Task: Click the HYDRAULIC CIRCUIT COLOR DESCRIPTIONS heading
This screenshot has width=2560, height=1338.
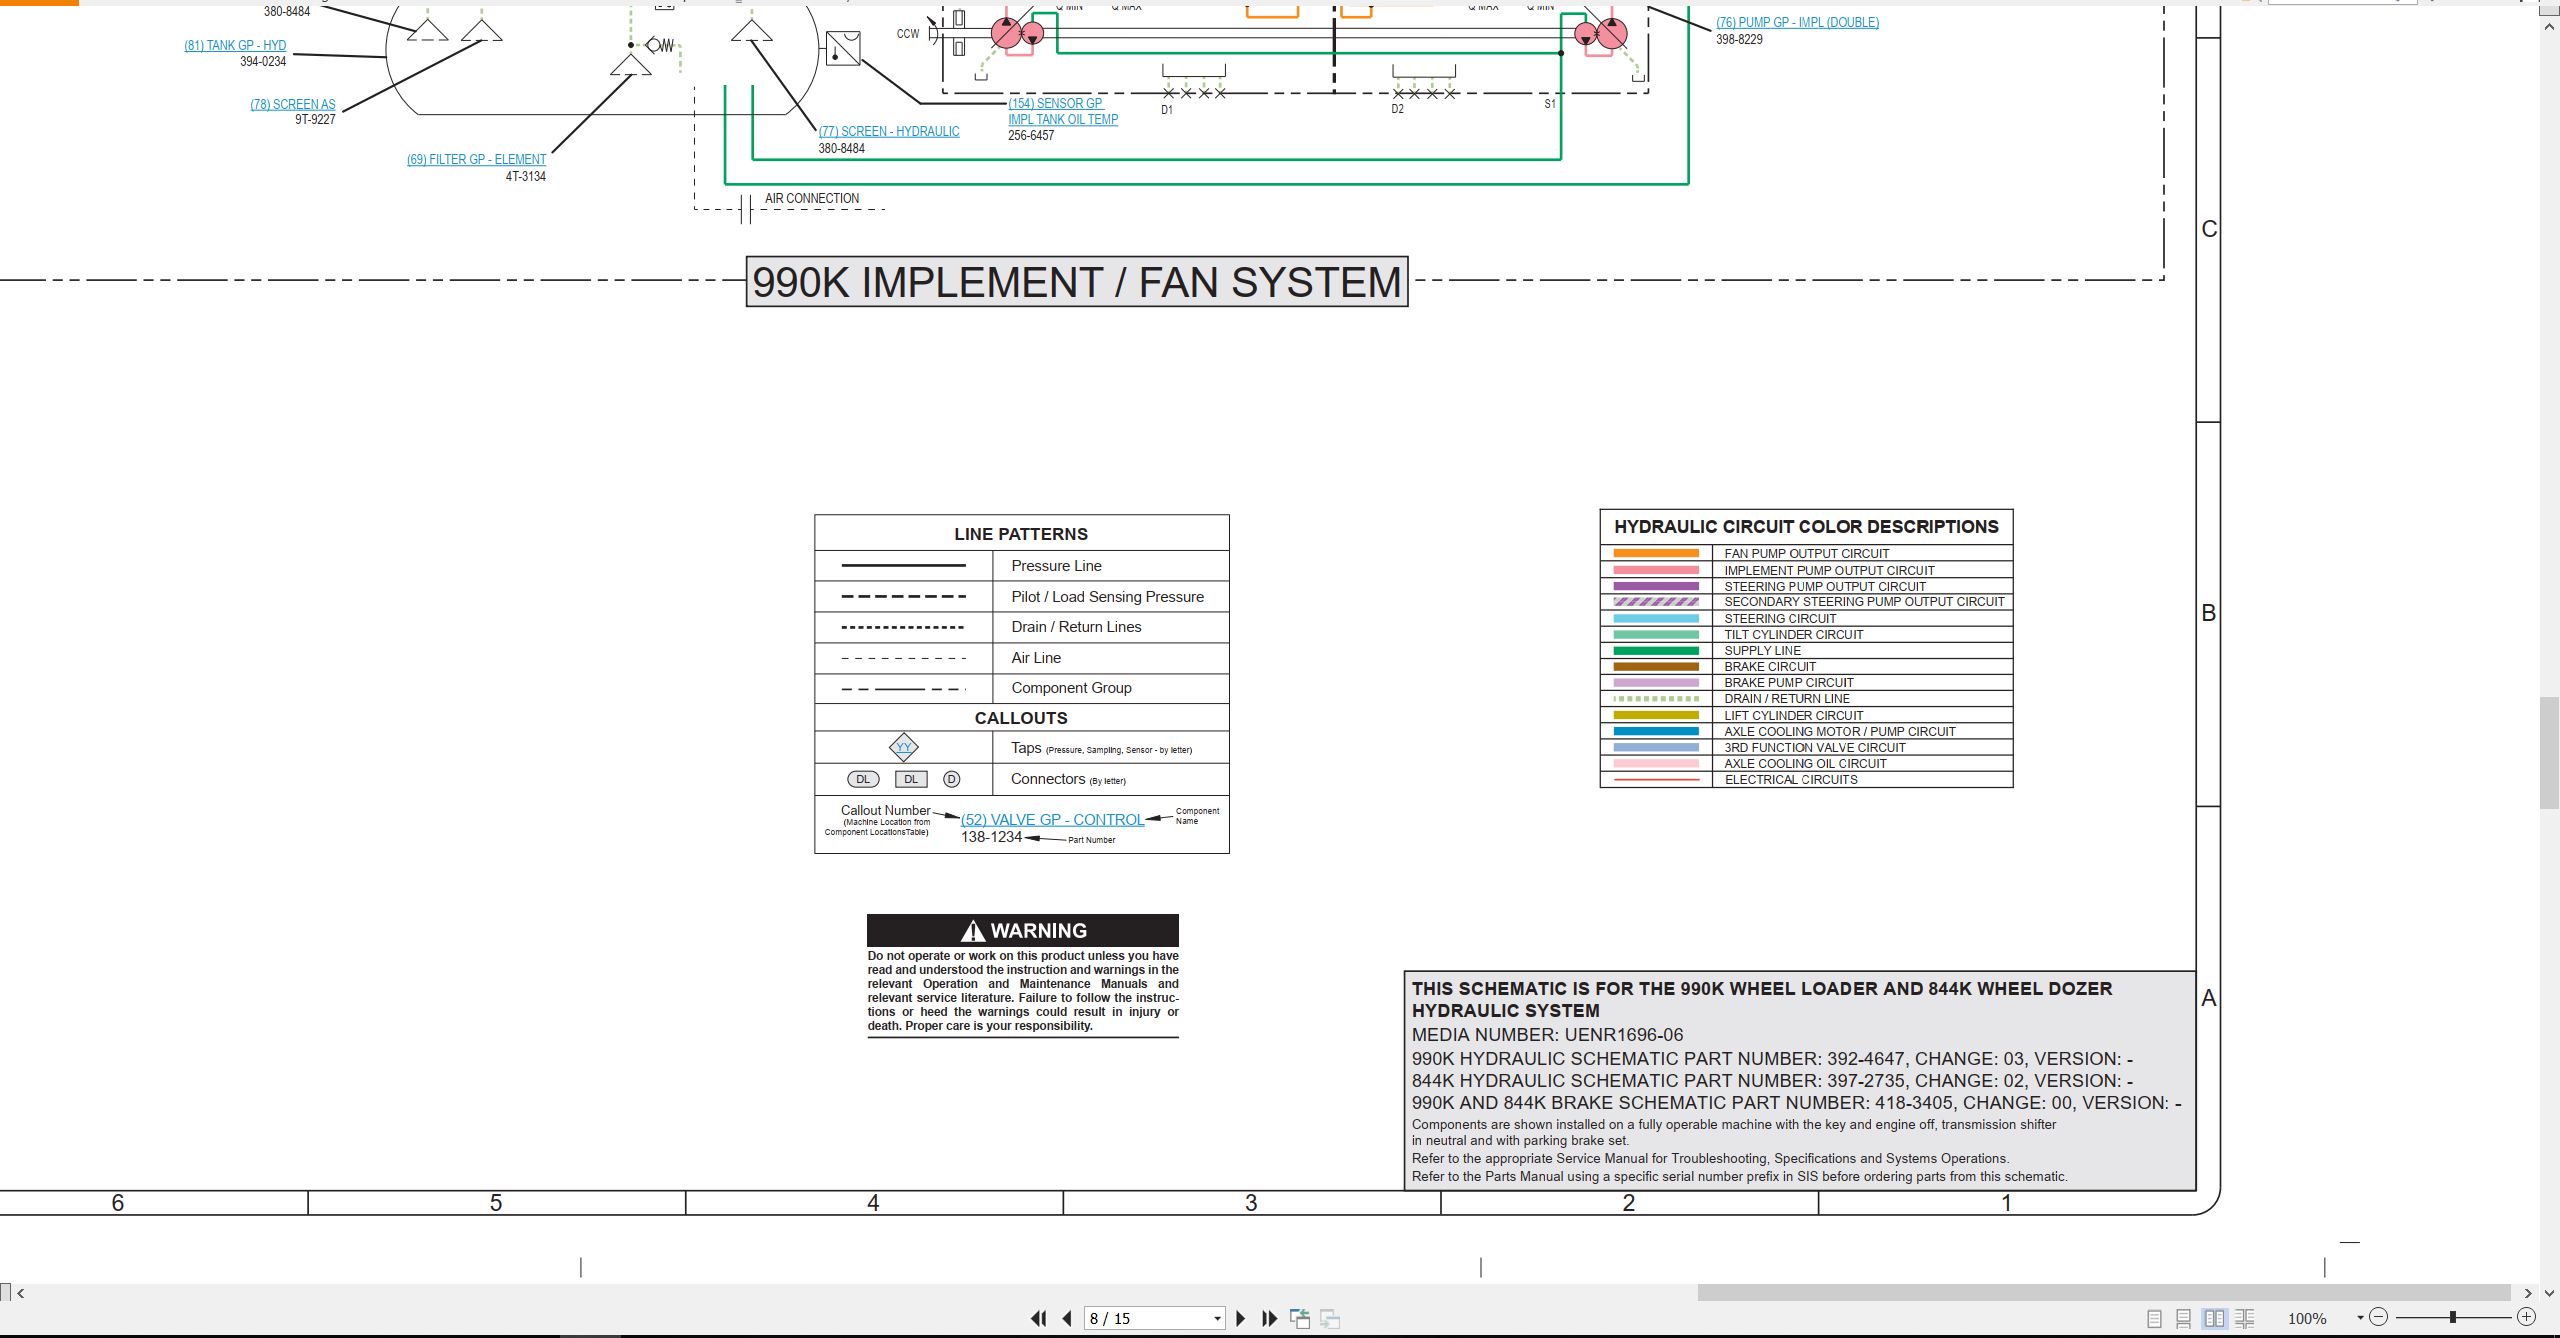Action: click(x=1806, y=527)
